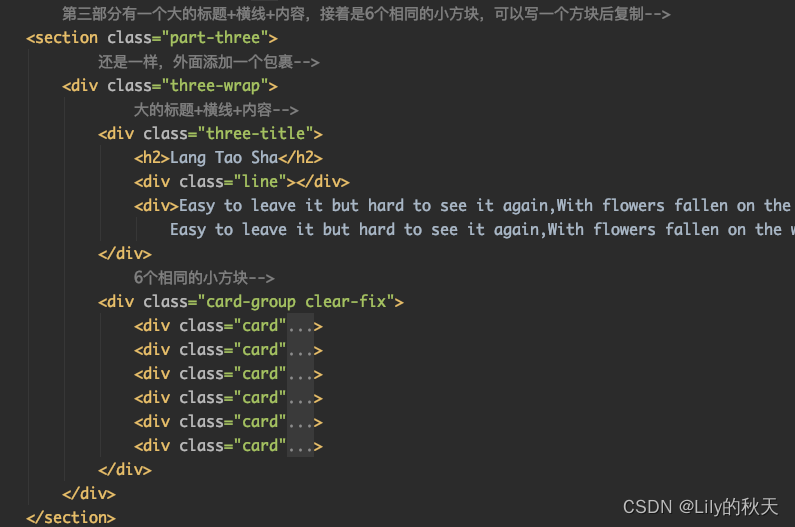Image resolution: width=795 pixels, height=527 pixels.
Task: Click the opening h2 tag
Action: [x=152, y=158]
